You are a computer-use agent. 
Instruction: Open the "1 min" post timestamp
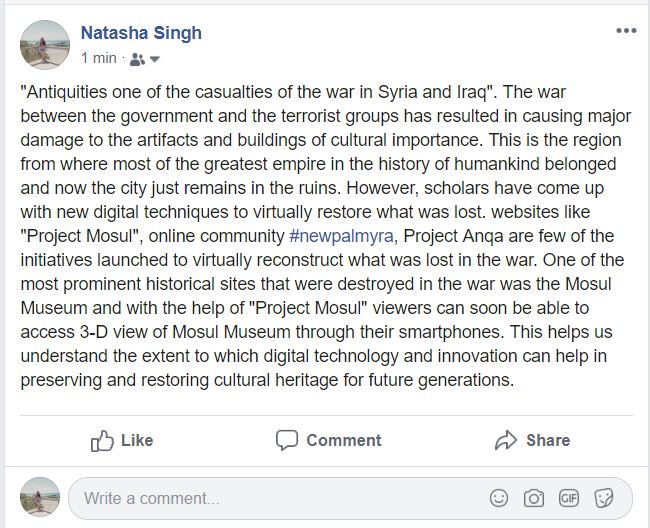click(98, 58)
